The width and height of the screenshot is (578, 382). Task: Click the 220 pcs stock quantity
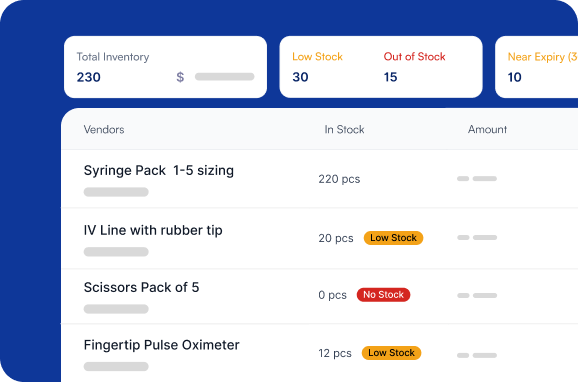tap(339, 179)
